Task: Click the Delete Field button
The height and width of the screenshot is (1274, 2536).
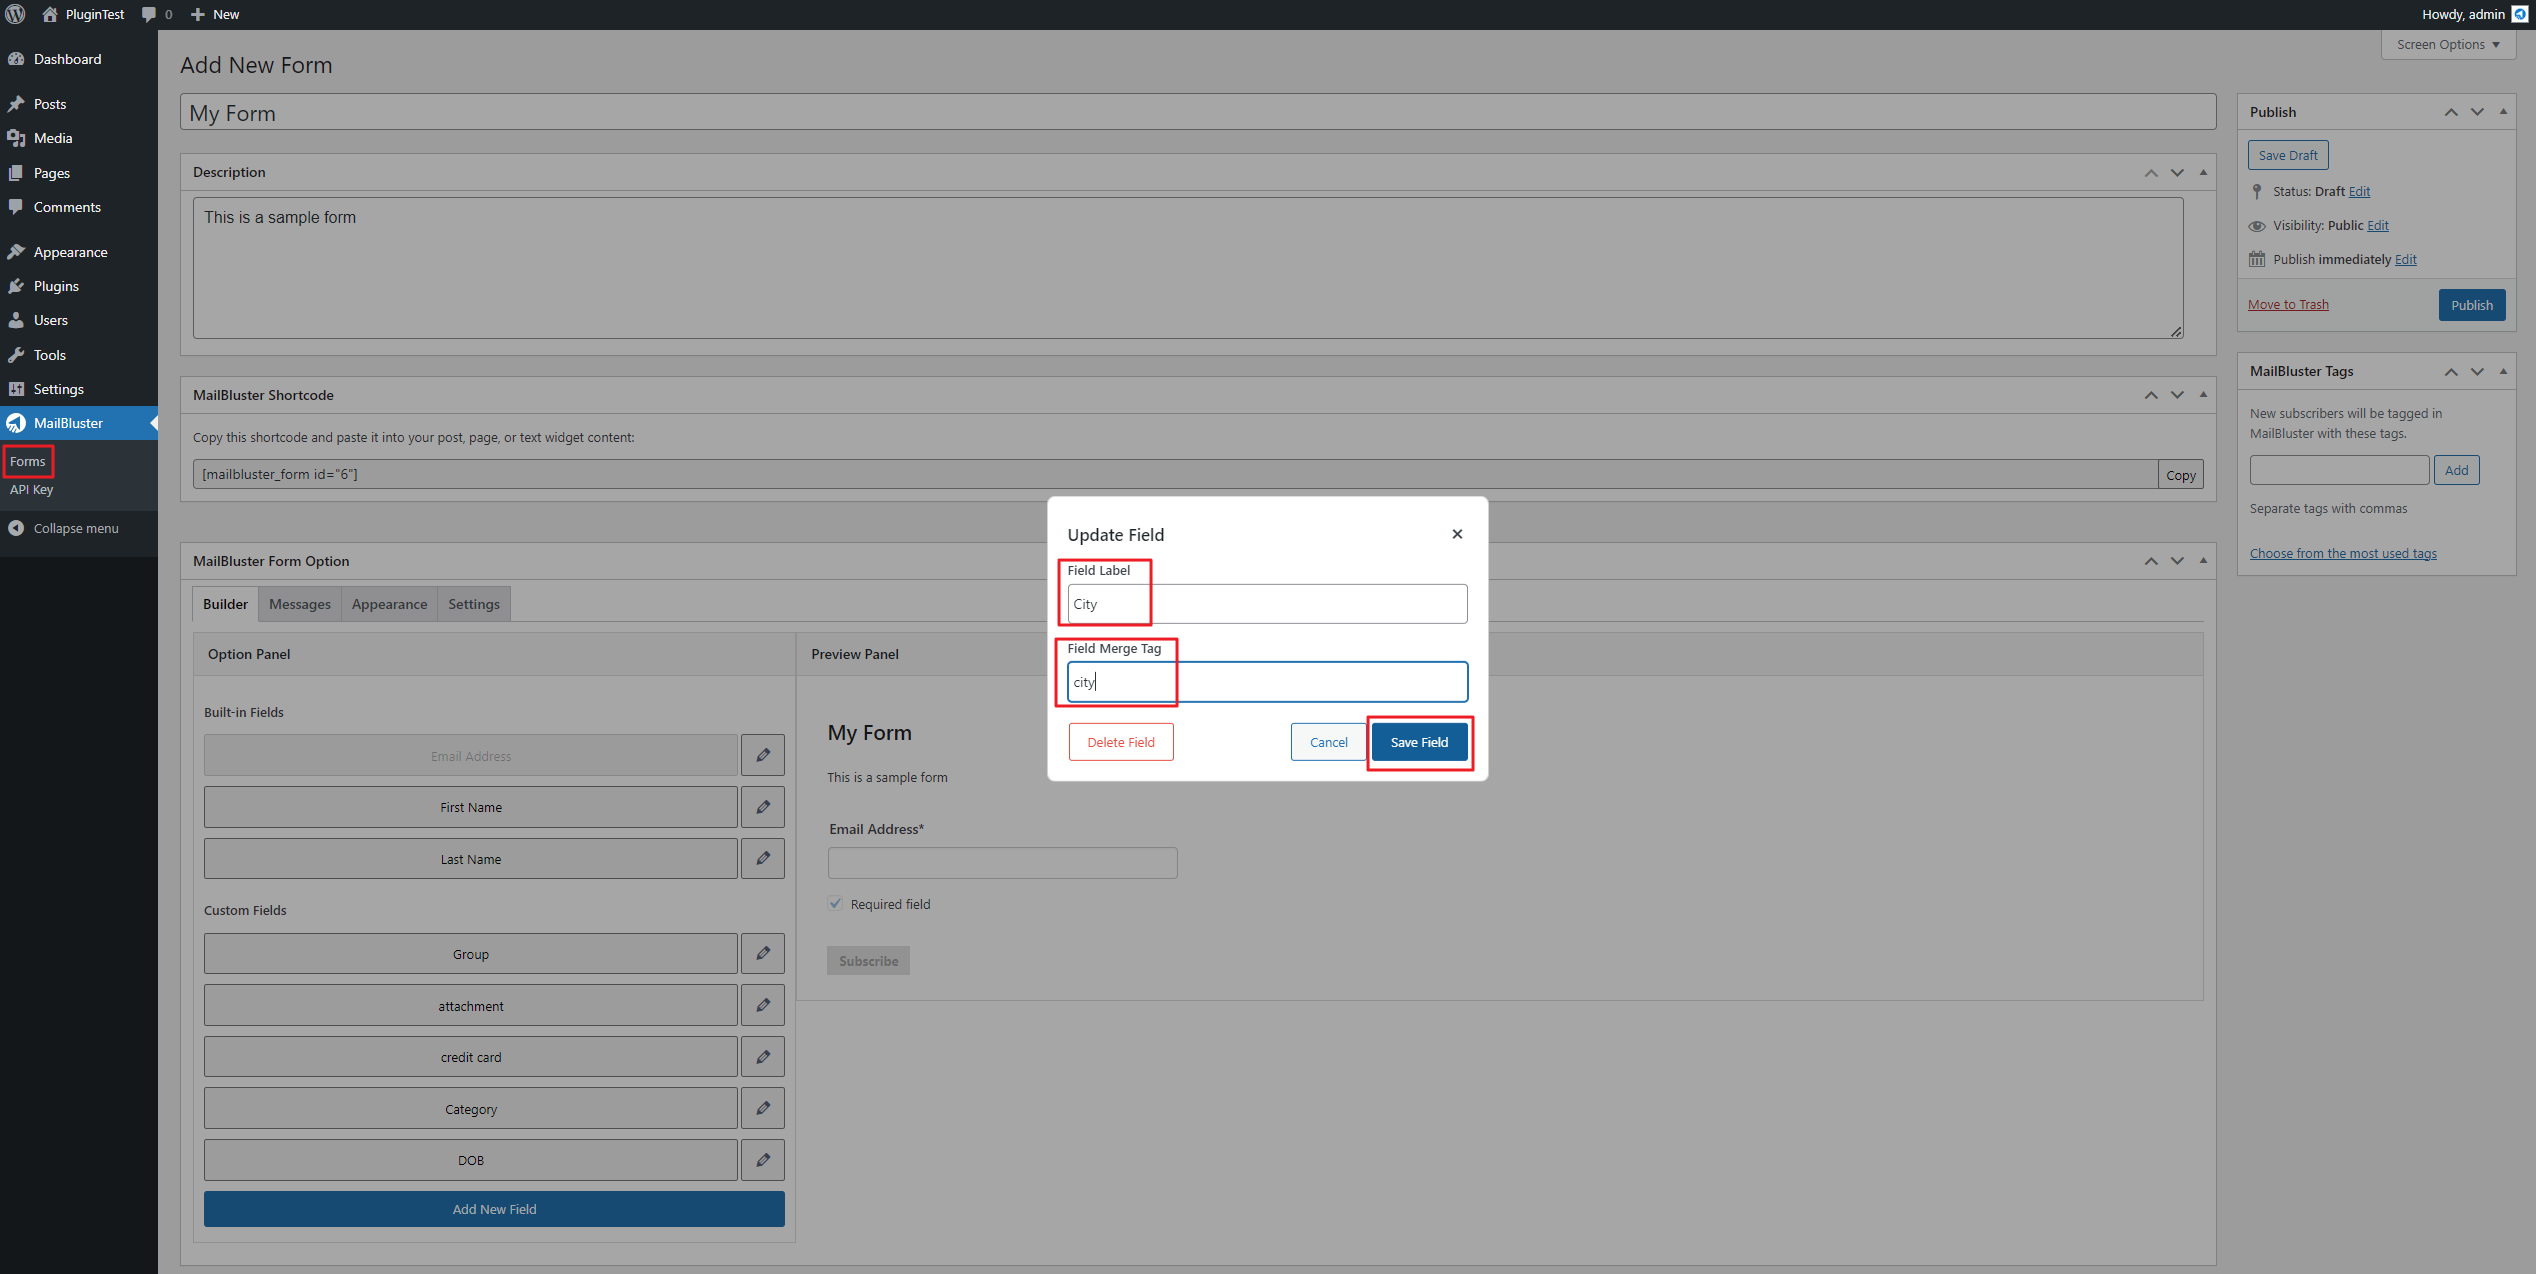Action: [1120, 742]
